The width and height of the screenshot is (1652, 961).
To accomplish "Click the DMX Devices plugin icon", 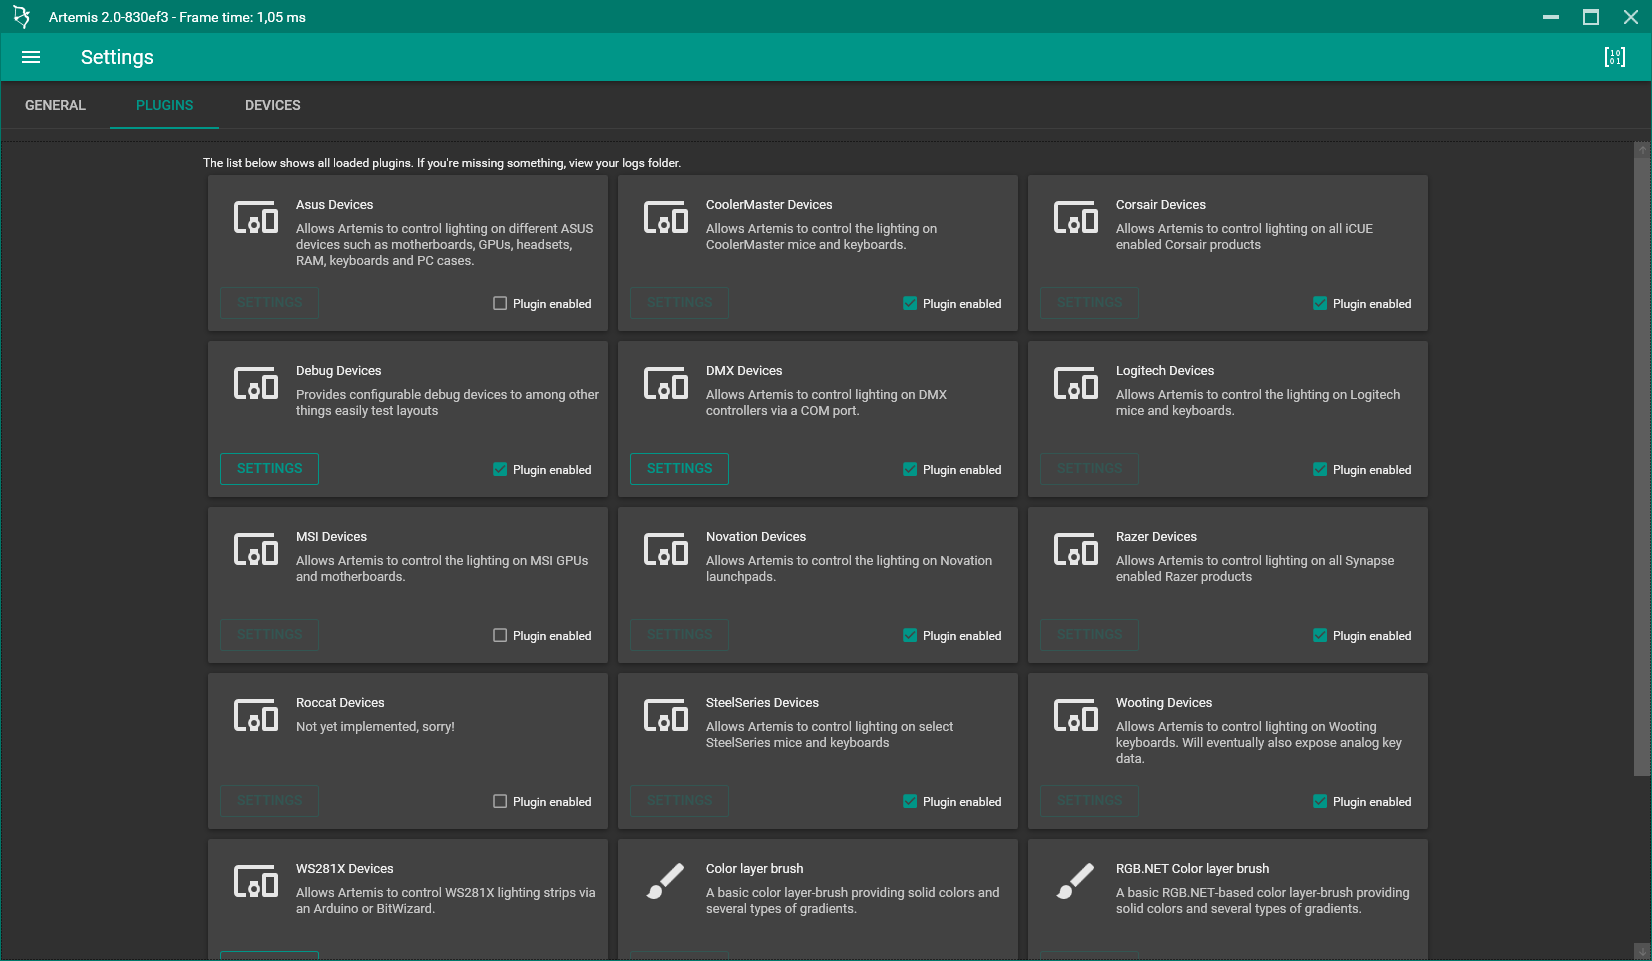I will coord(666,383).
